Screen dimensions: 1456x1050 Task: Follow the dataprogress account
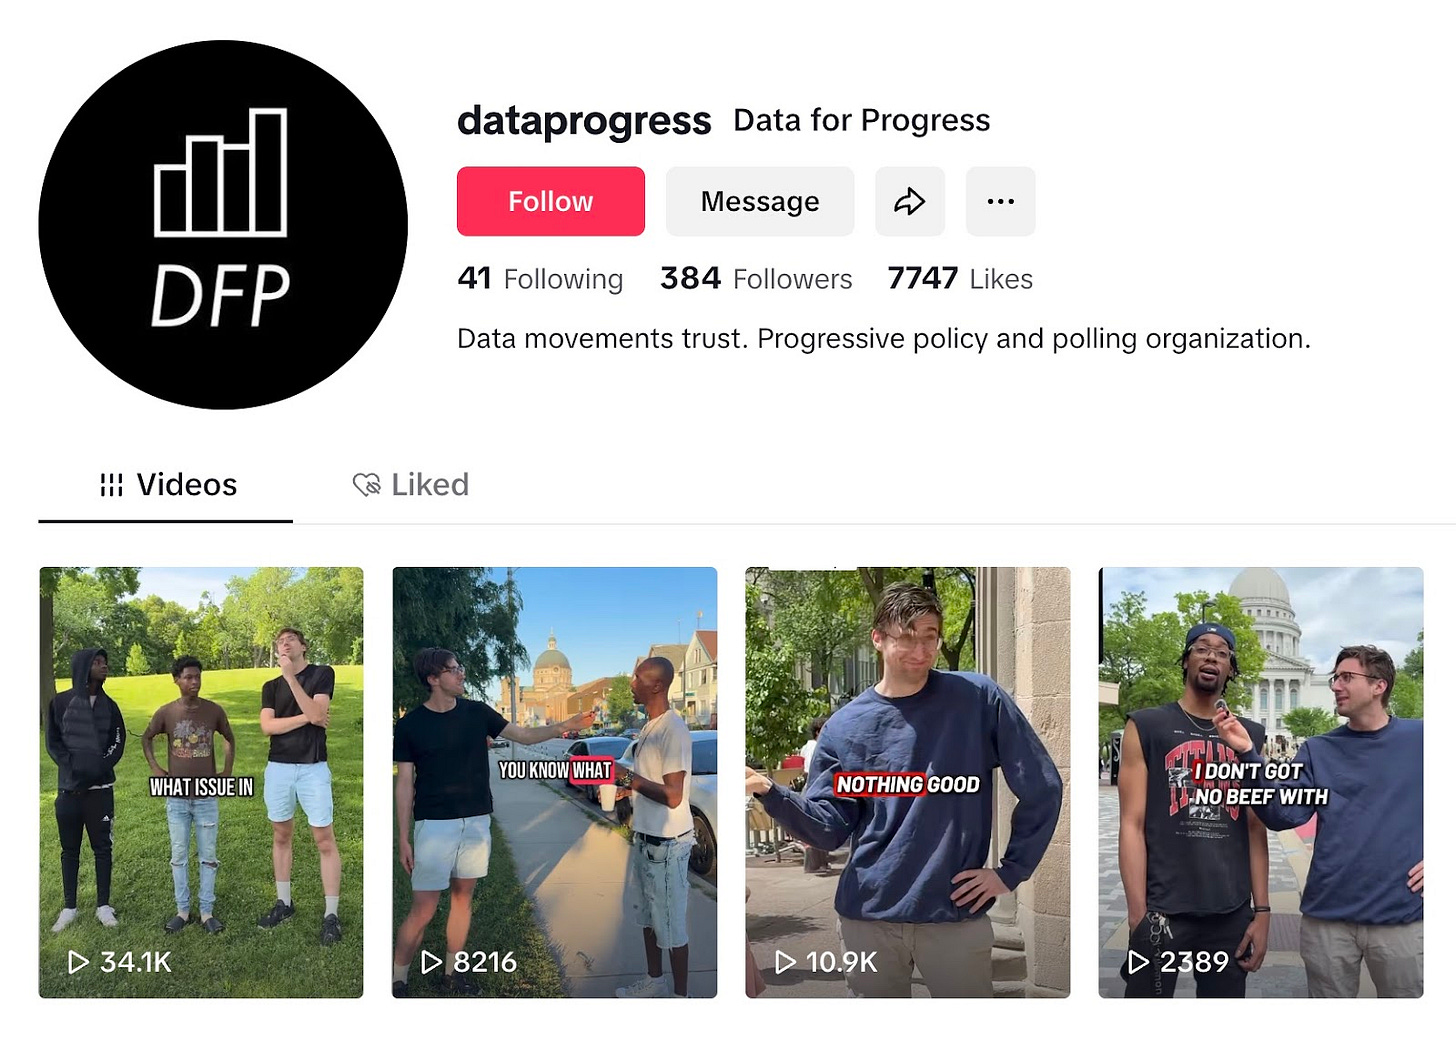[551, 202]
